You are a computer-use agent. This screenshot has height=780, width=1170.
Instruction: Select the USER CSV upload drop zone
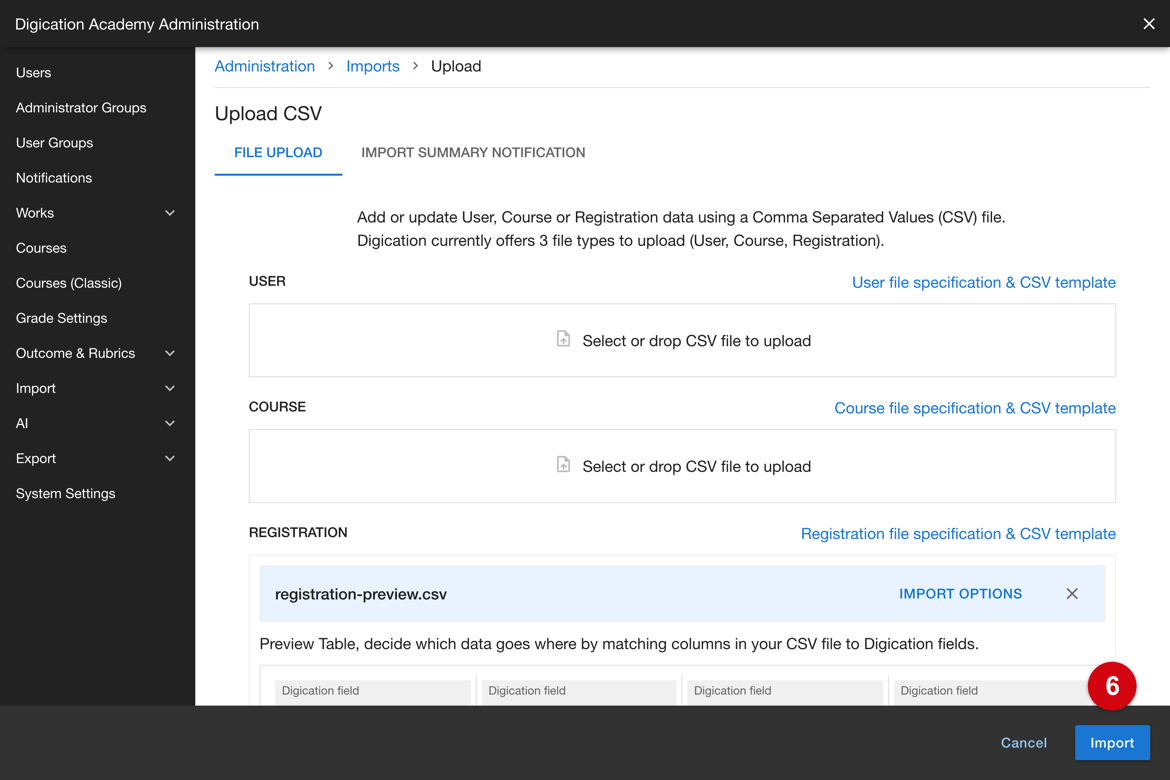[682, 340]
